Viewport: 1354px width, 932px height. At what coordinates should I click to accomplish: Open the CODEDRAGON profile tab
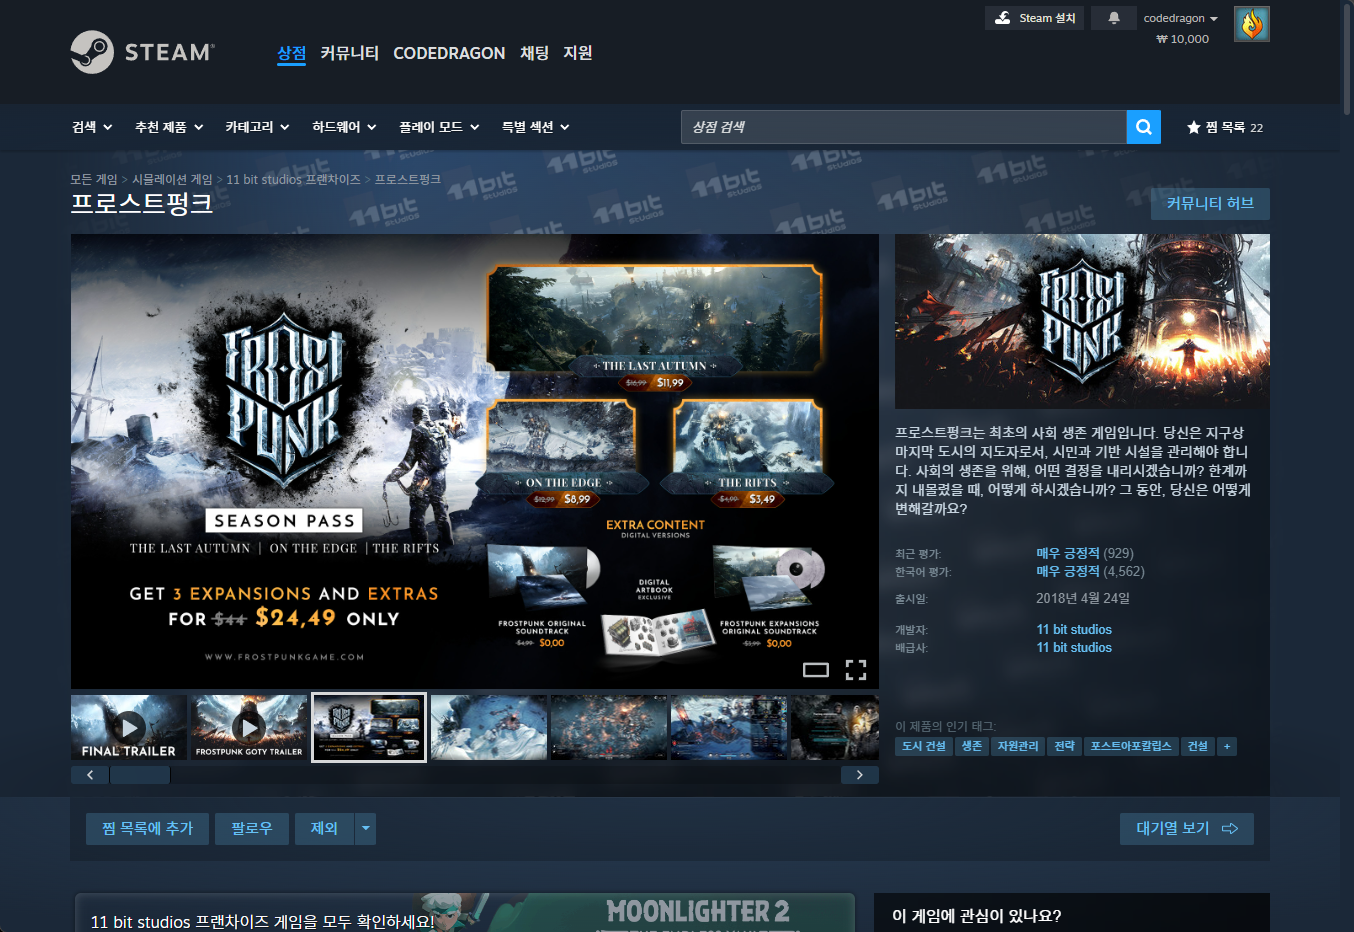click(449, 53)
